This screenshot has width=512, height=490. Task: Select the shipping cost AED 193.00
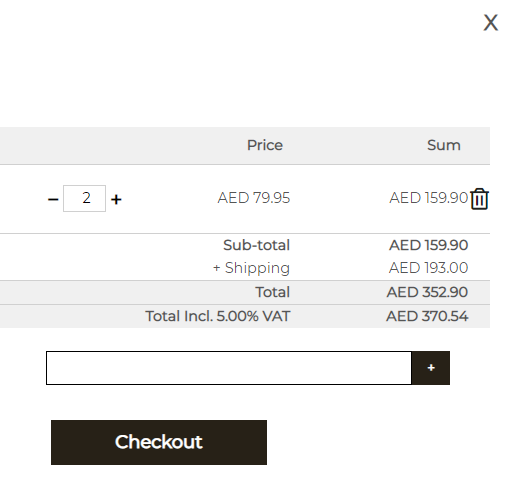[x=429, y=268]
